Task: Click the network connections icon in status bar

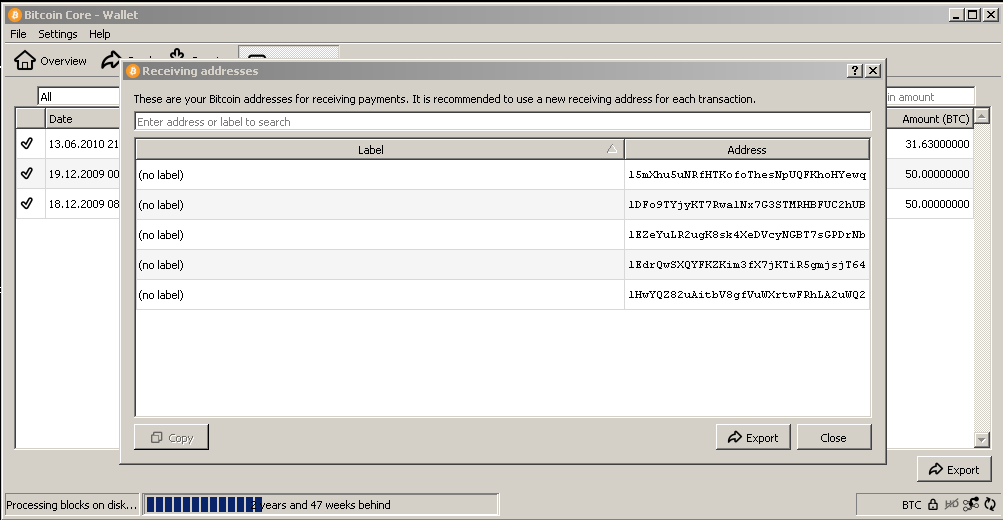Action: point(971,505)
